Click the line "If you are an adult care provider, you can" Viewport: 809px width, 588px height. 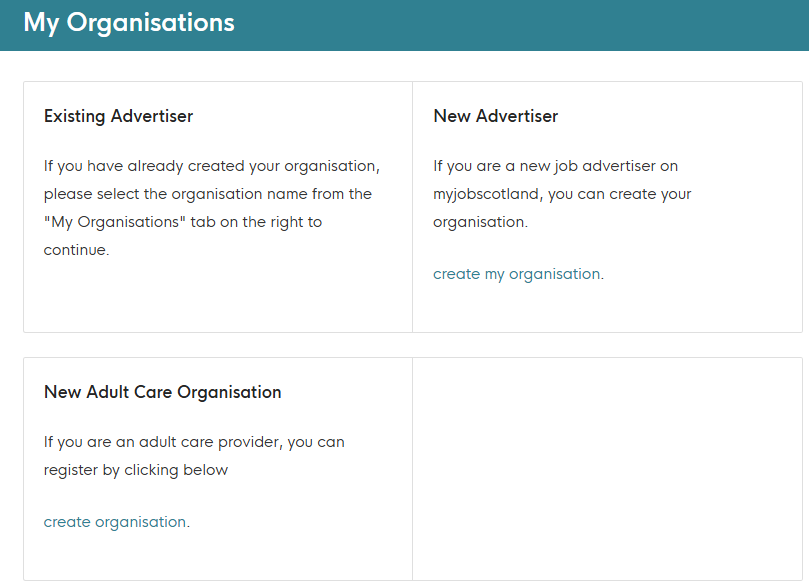pos(194,442)
